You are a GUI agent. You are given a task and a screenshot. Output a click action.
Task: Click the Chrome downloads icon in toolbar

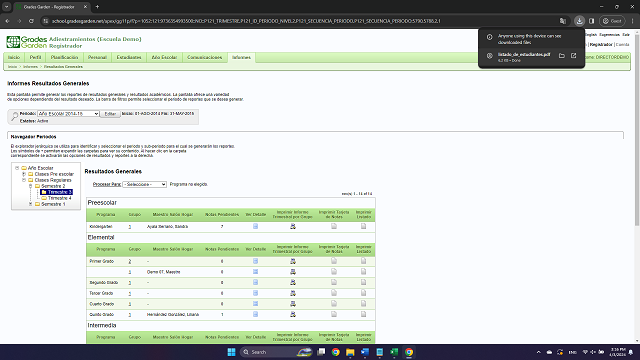pyautogui.click(x=579, y=21)
